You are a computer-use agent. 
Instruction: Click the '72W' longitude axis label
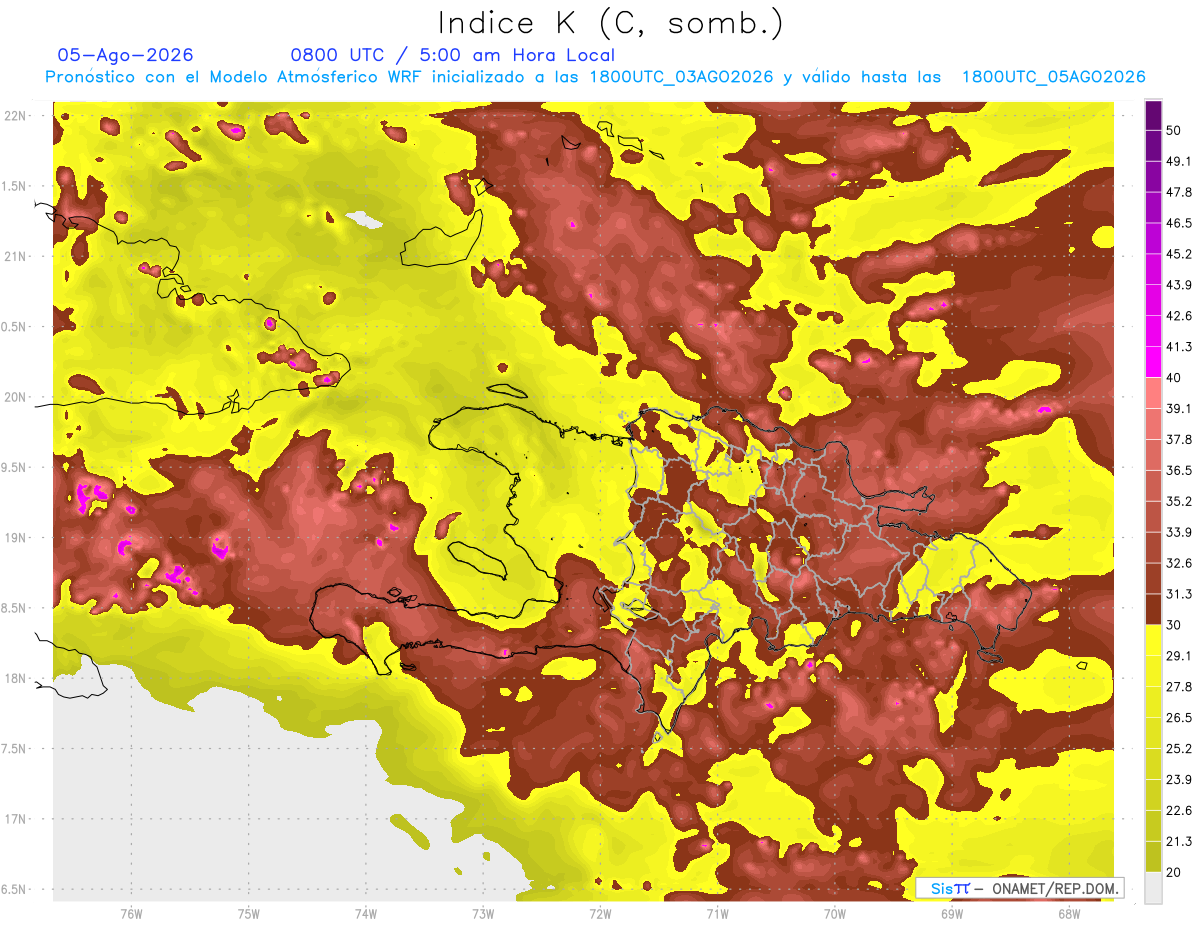point(600,914)
